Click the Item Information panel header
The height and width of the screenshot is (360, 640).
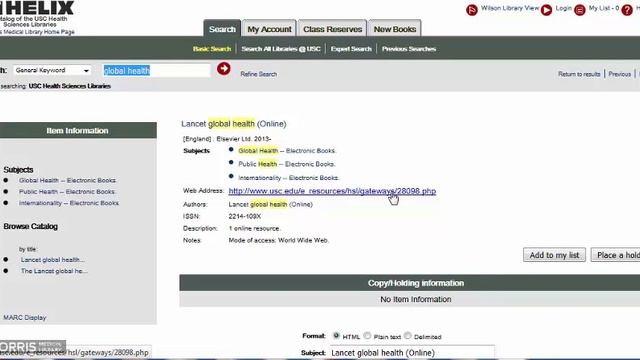point(78,131)
